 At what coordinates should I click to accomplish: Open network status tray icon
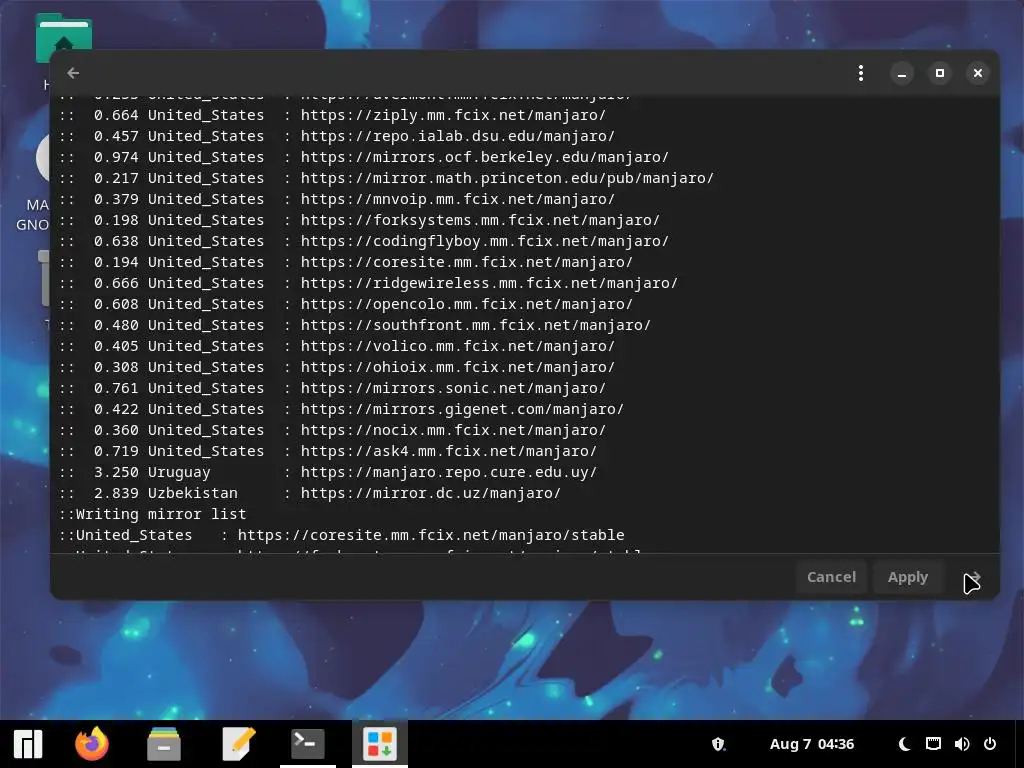(933, 744)
